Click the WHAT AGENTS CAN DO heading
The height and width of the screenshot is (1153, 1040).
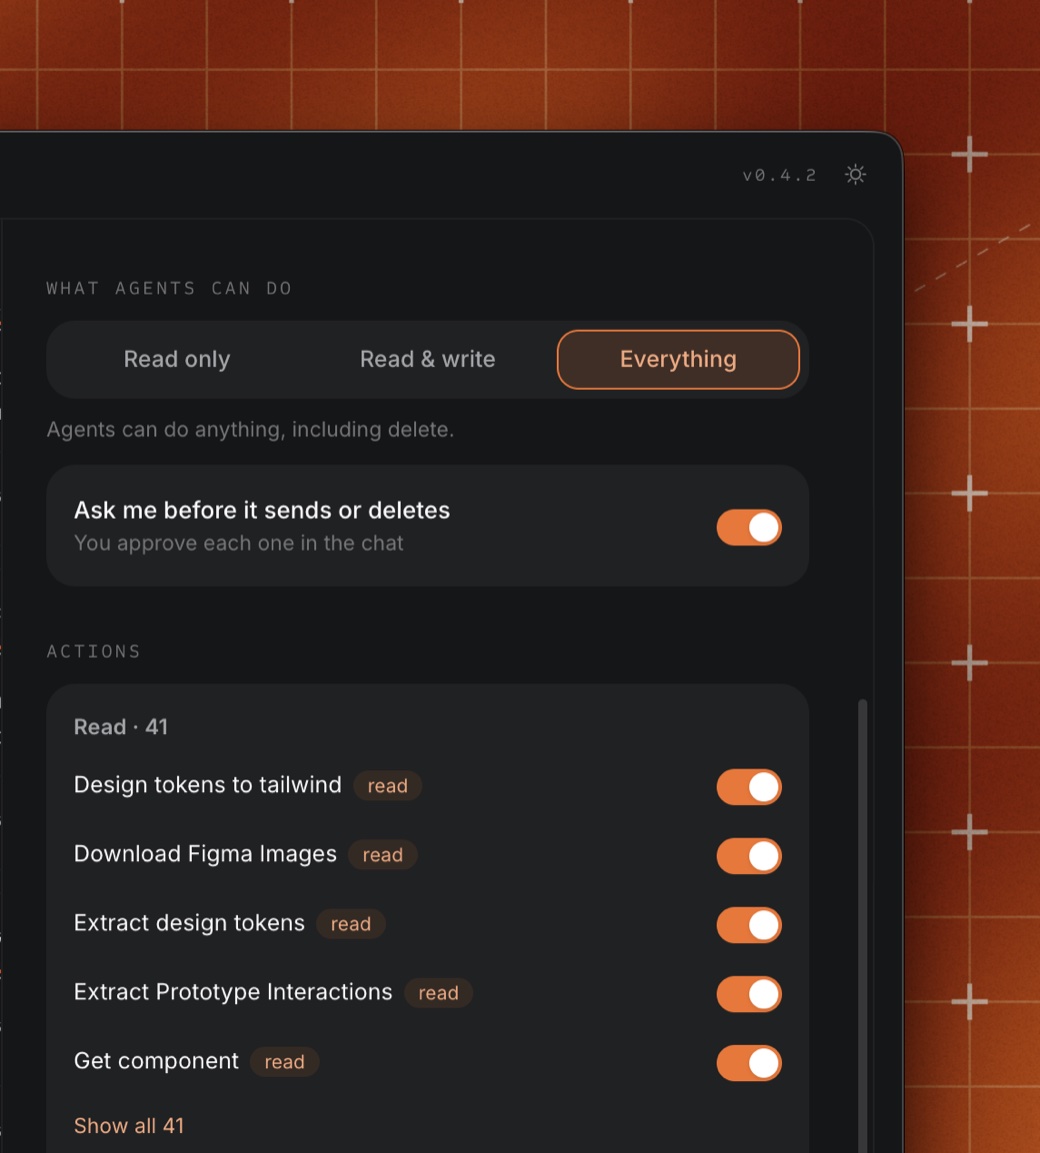[x=169, y=288]
